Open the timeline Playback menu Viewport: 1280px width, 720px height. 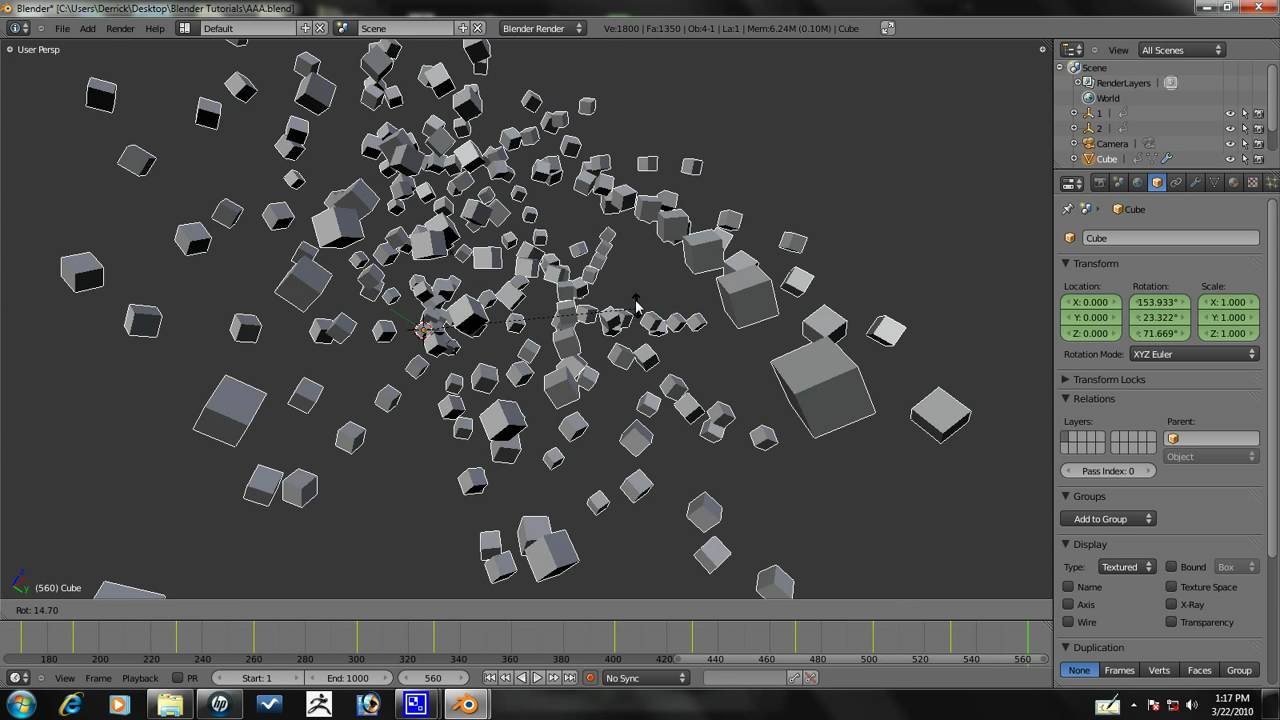(140, 678)
